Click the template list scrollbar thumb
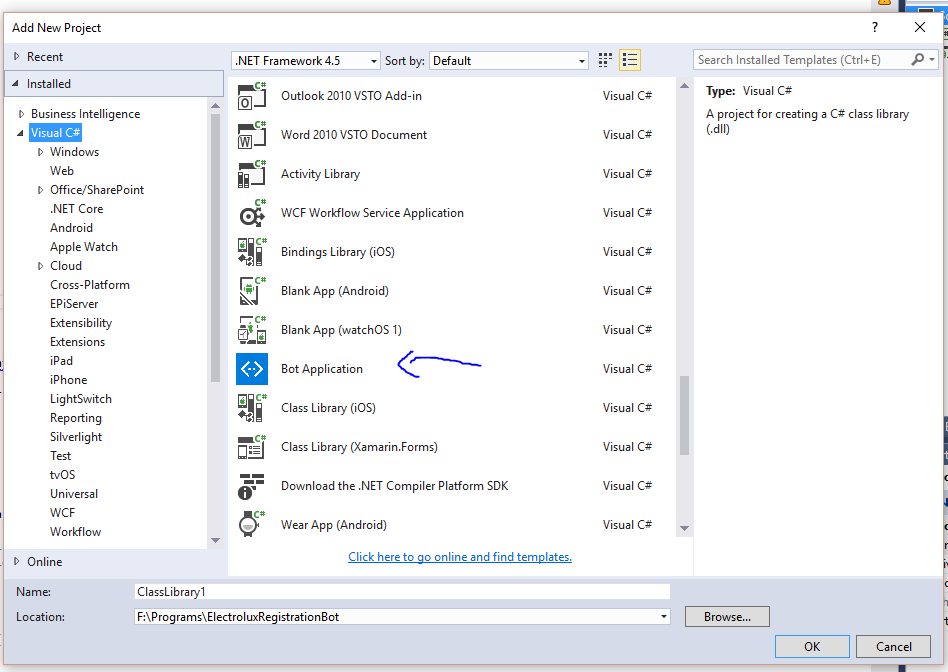The height and width of the screenshot is (672, 948). click(x=684, y=415)
